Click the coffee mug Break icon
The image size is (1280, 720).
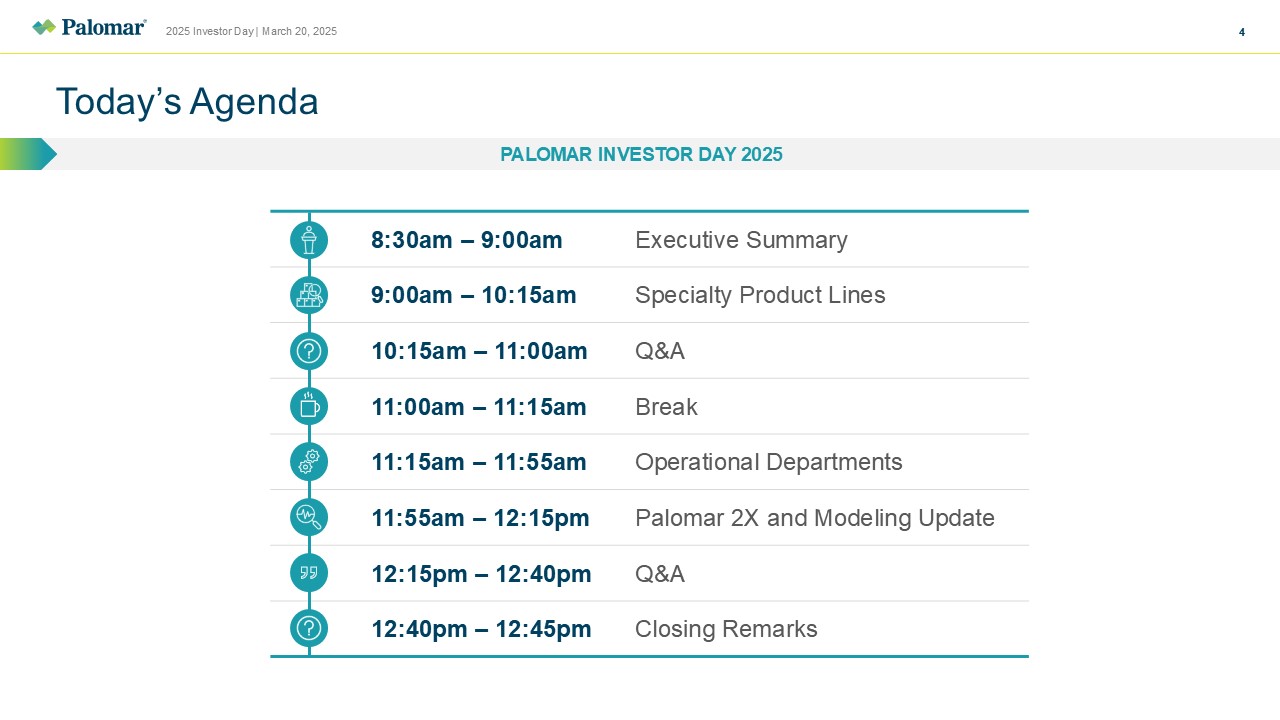[x=309, y=407]
